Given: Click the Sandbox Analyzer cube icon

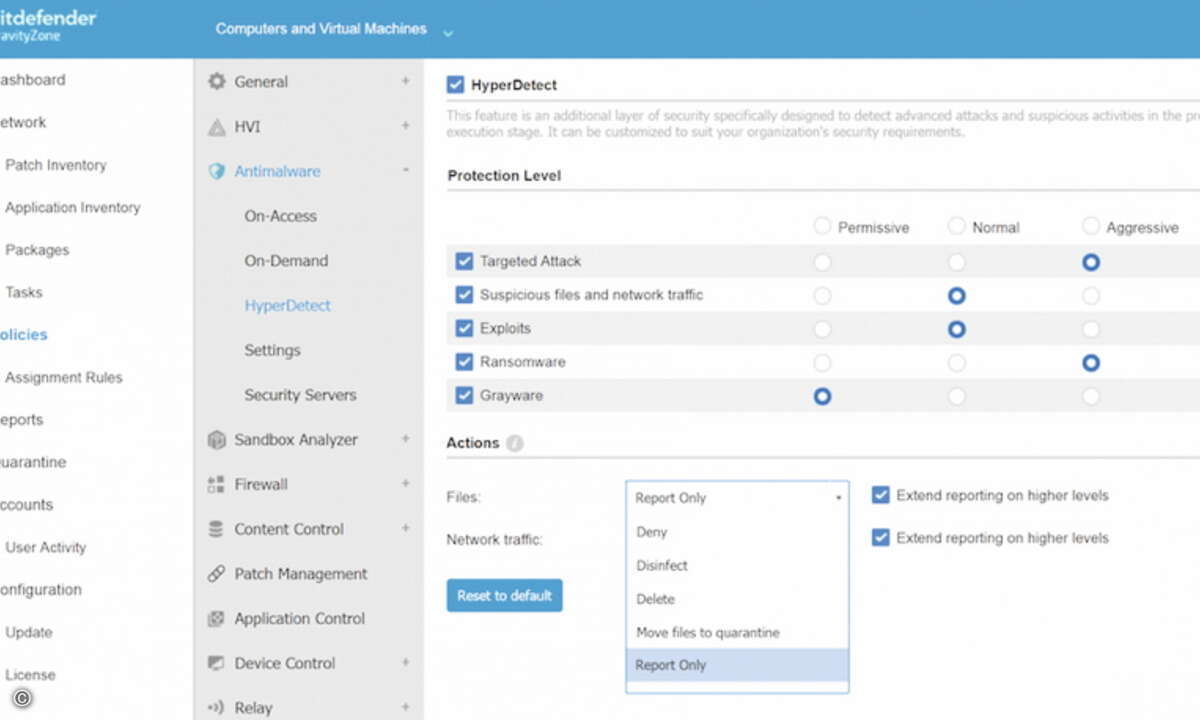Looking at the screenshot, I should click(216, 440).
